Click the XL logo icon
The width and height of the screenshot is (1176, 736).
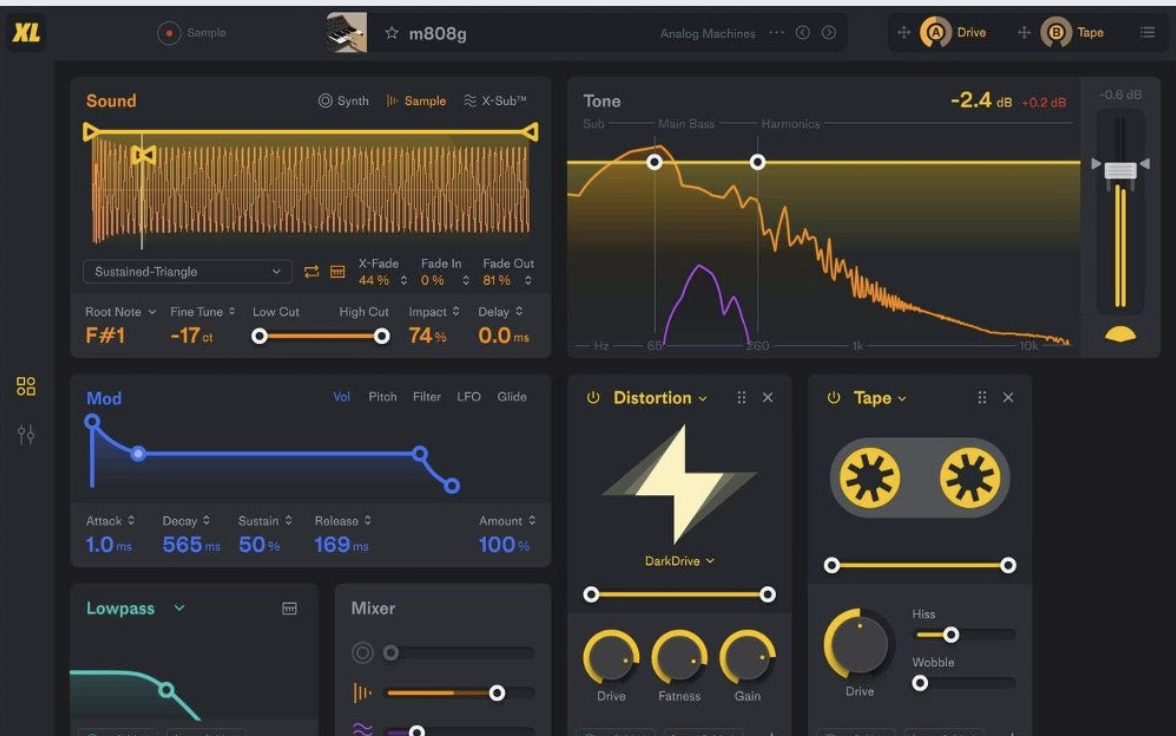coord(26,32)
